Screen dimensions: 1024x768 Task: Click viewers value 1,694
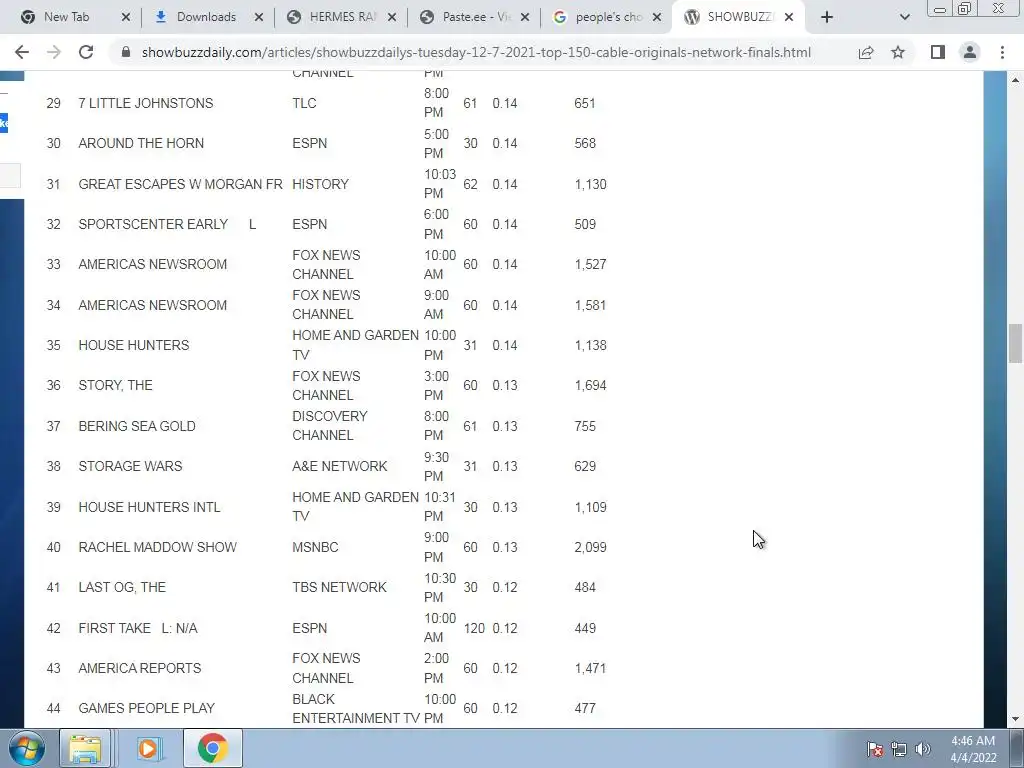pyautogui.click(x=590, y=385)
